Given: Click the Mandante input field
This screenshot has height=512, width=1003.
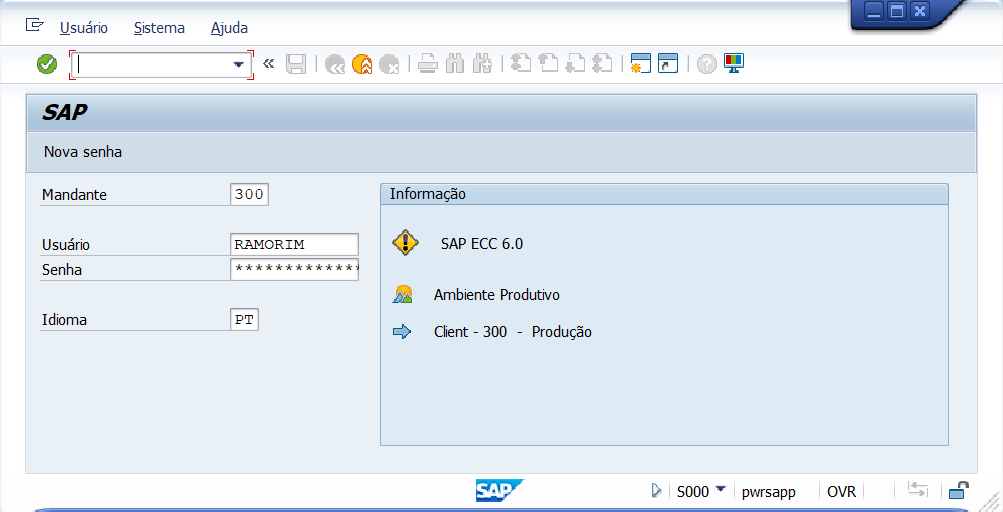Looking at the screenshot, I should [x=249, y=195].
